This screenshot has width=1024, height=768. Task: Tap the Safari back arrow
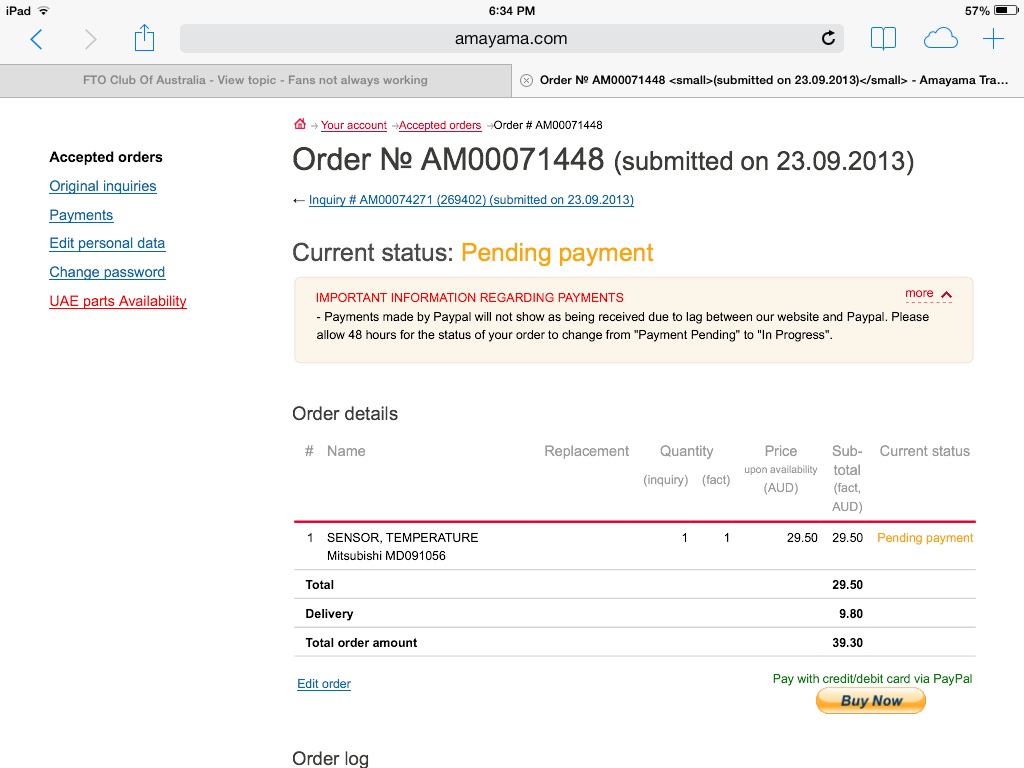pyautogui.click(x=37, y=39)
